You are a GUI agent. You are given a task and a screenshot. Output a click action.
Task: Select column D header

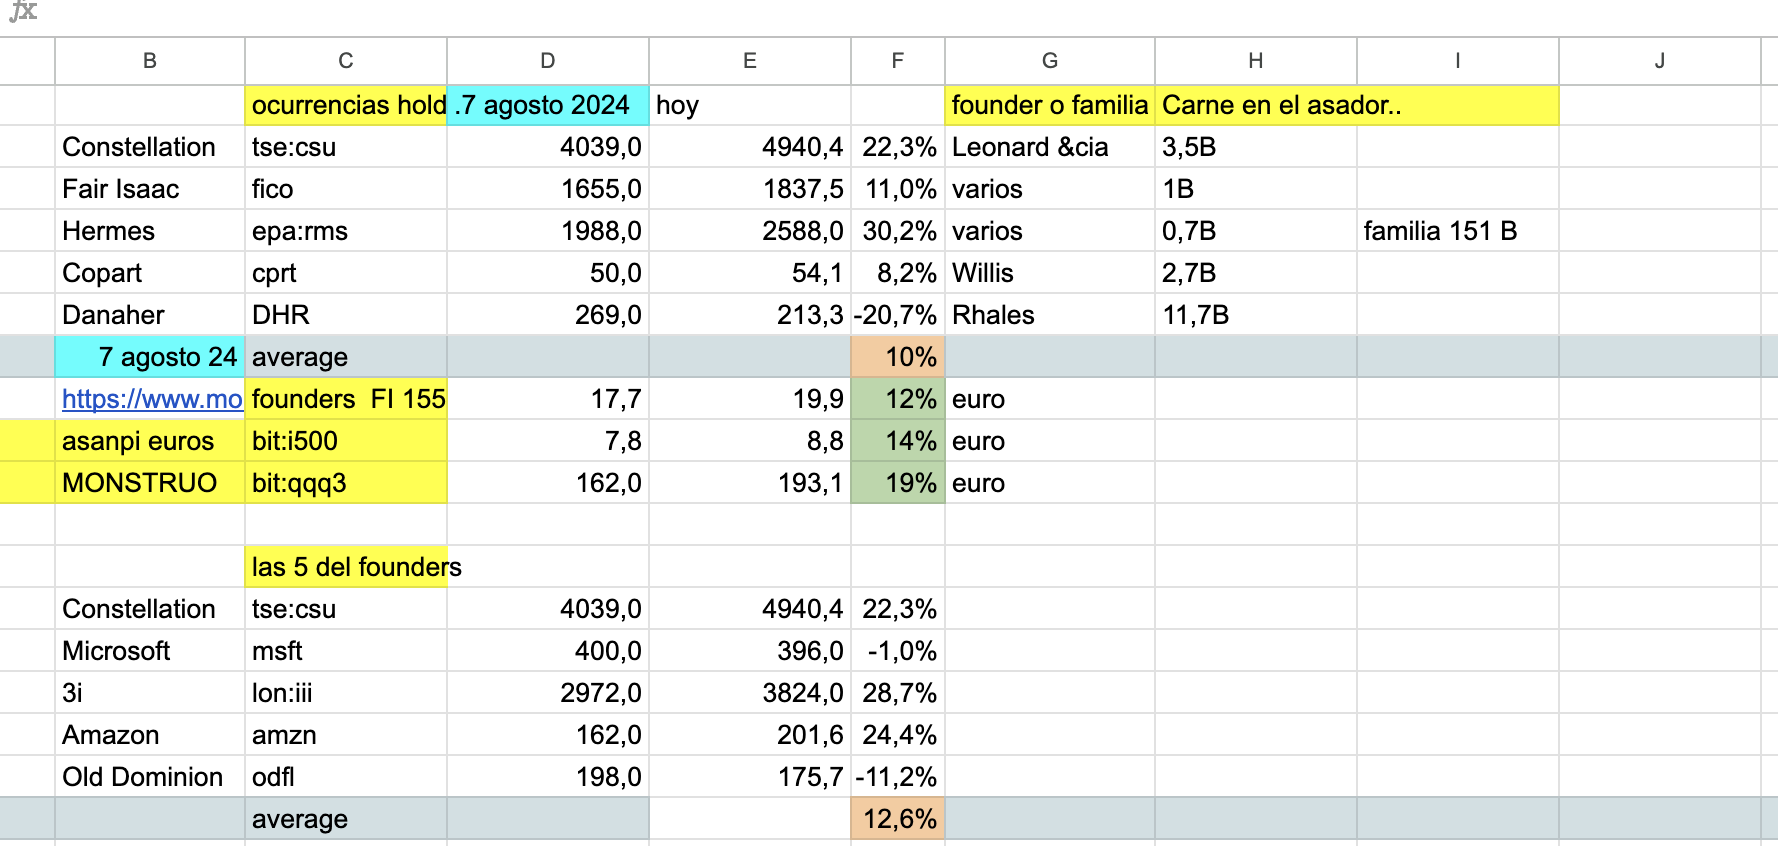[x=548, y=61]
